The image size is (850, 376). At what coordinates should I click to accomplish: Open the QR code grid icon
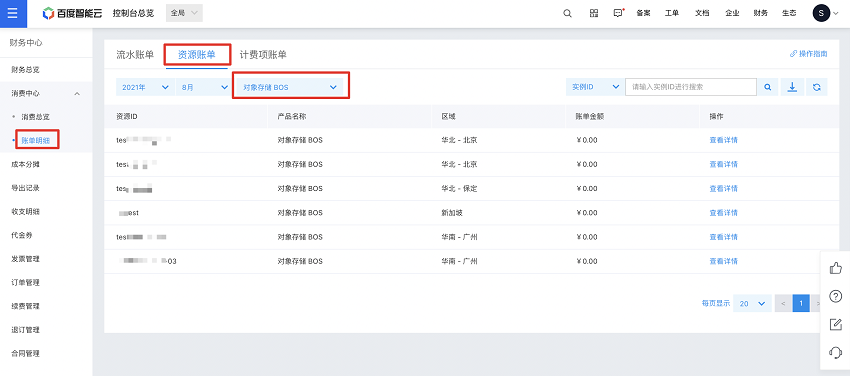594,14
